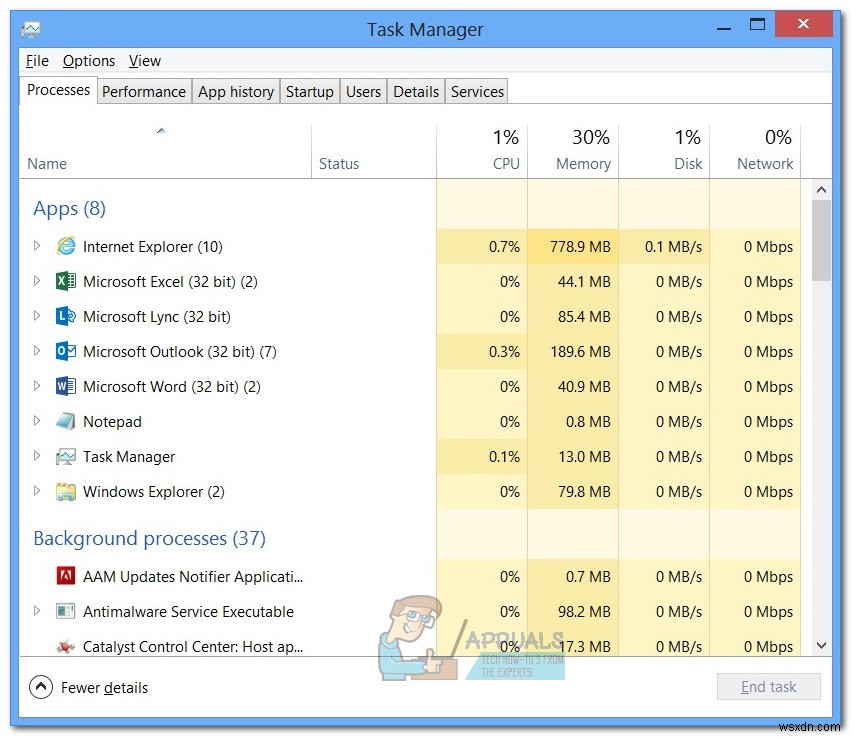
Task: Select the Notepad process icon
Action: click(65, 421)
